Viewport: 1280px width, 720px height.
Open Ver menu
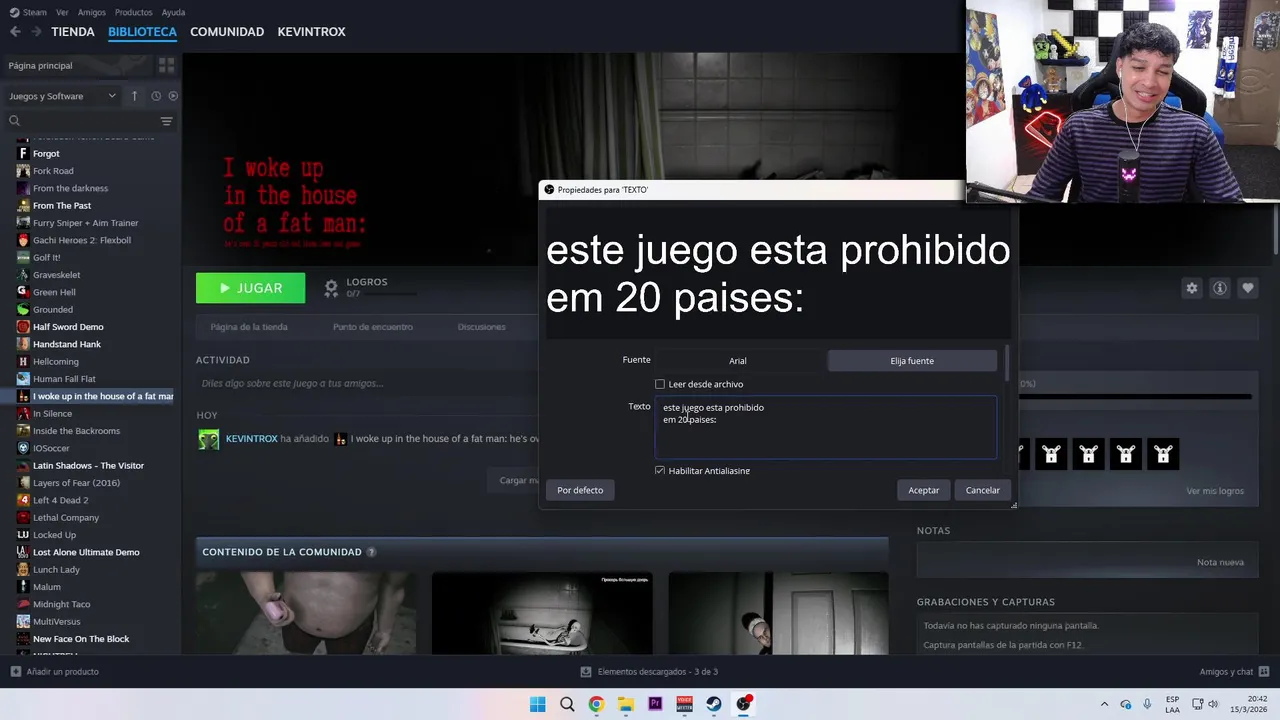(x=62, y=12)
